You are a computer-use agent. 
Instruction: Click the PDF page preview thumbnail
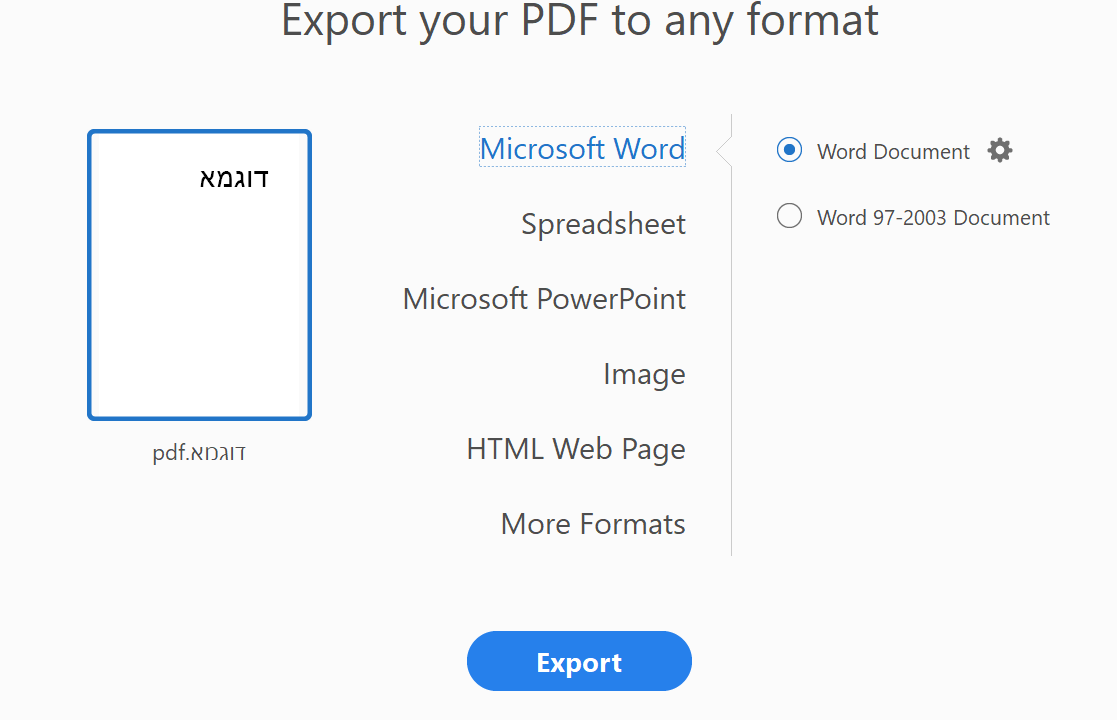click(x=199, y=275)
